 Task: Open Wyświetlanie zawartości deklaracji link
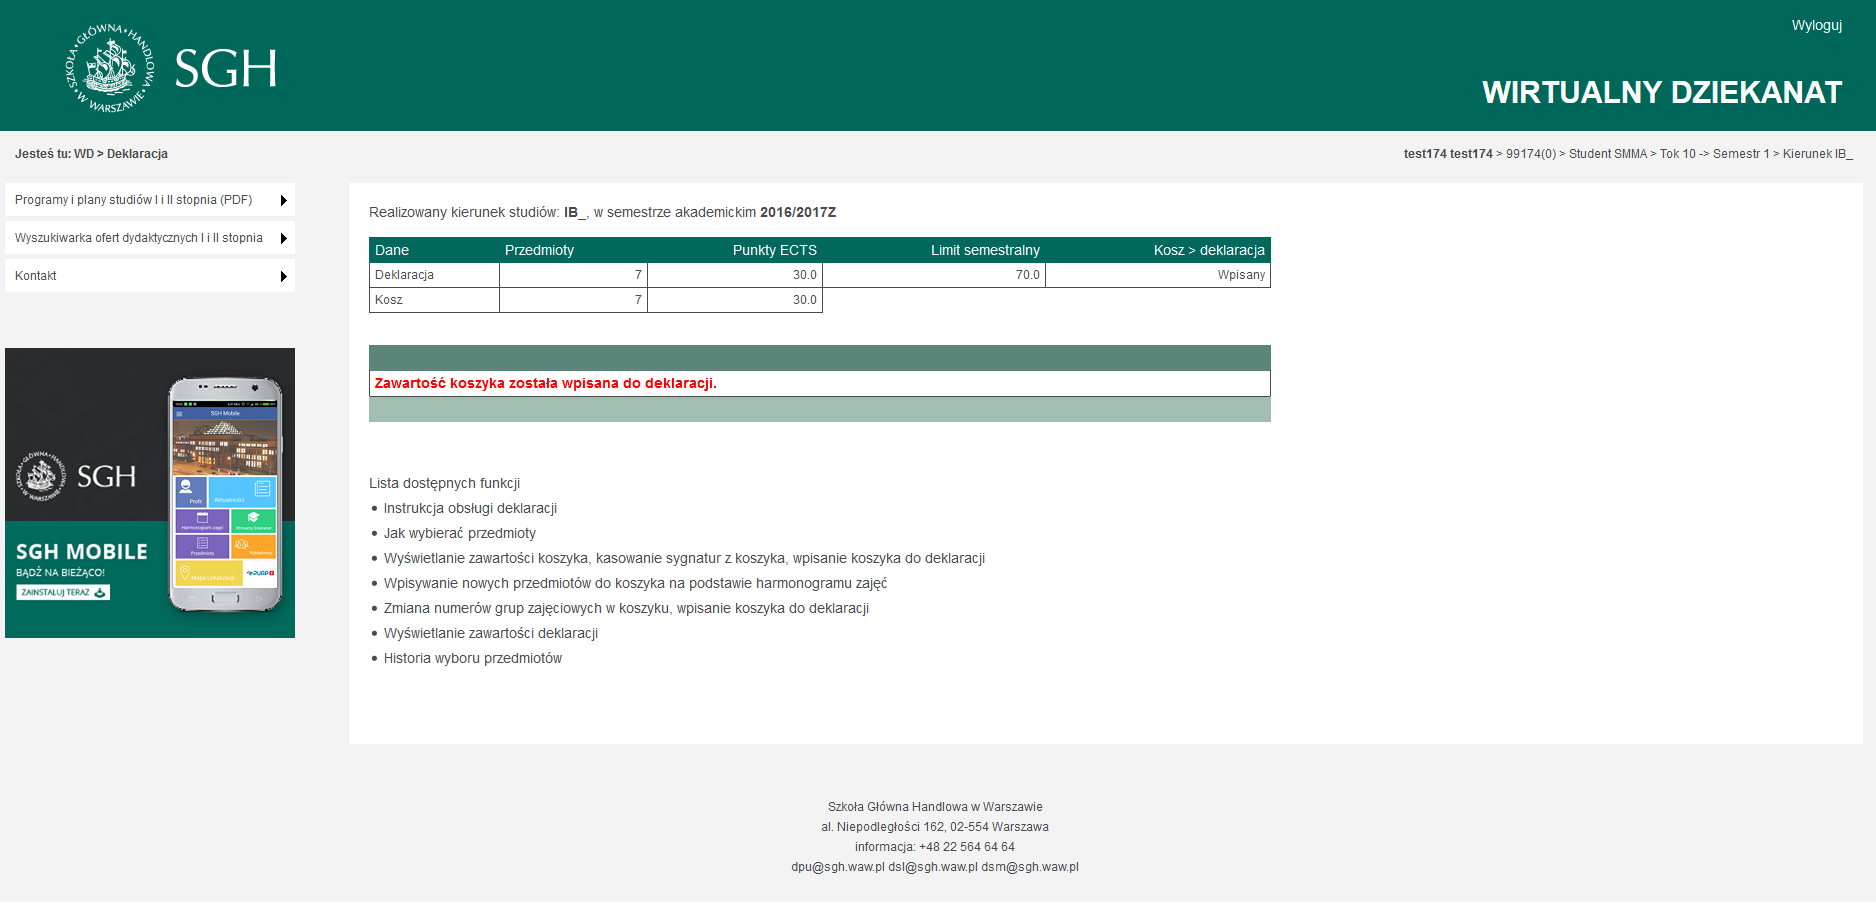click(x=491, y=633)
